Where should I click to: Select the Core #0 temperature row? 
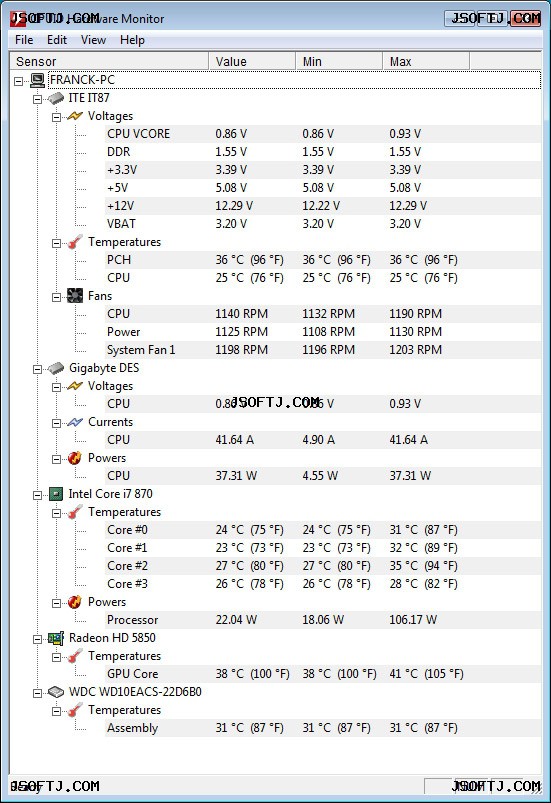[323, 530]
